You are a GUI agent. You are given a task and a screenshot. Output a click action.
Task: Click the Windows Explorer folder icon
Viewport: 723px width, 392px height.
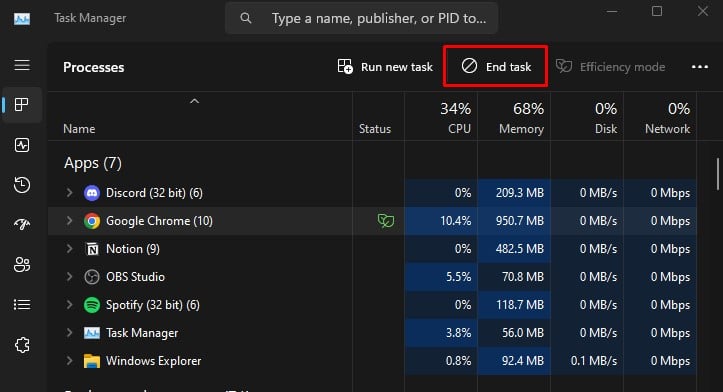[92, 361]
